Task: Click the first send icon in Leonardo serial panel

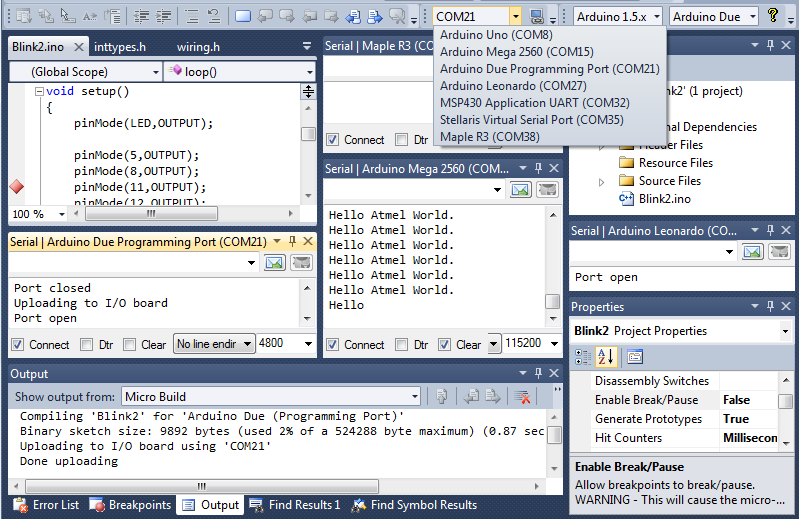Action: pyautogui.click(x=753, y=252)
